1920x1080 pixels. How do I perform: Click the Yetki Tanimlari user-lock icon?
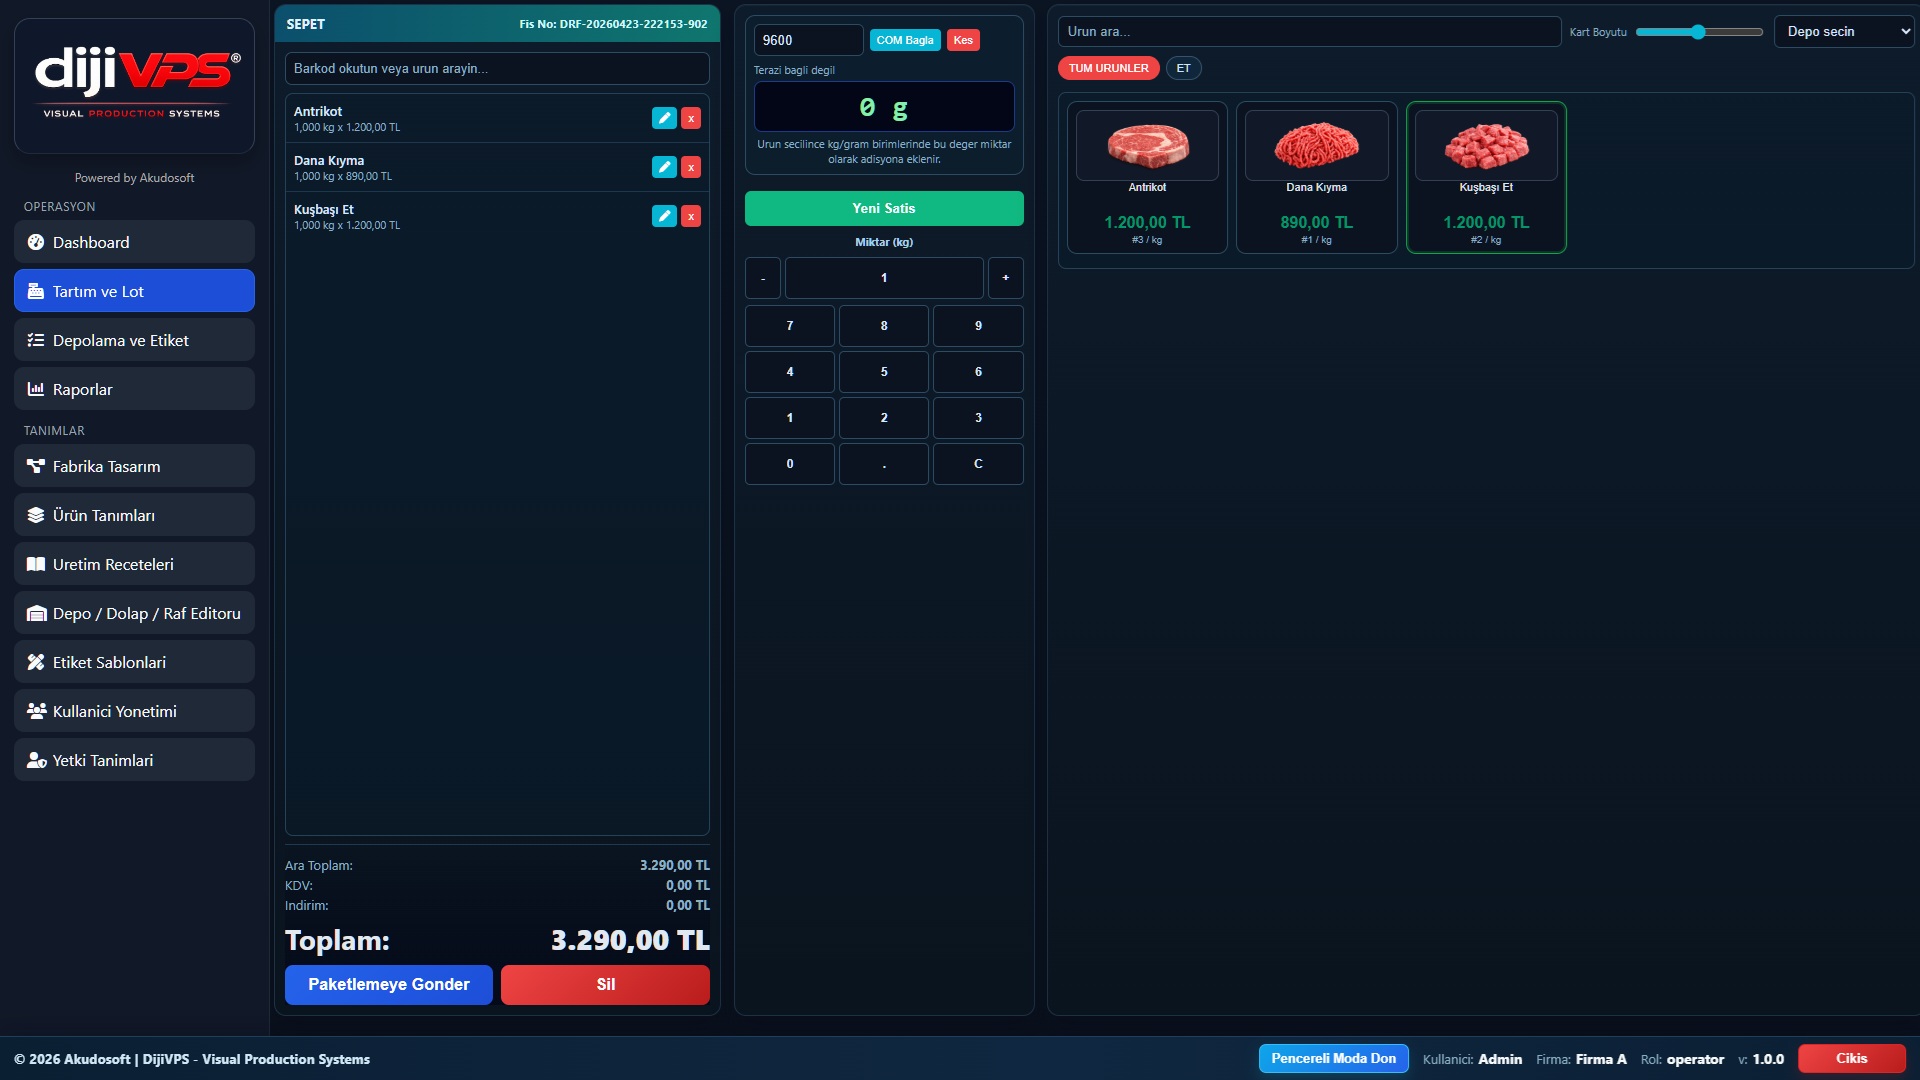36,760
